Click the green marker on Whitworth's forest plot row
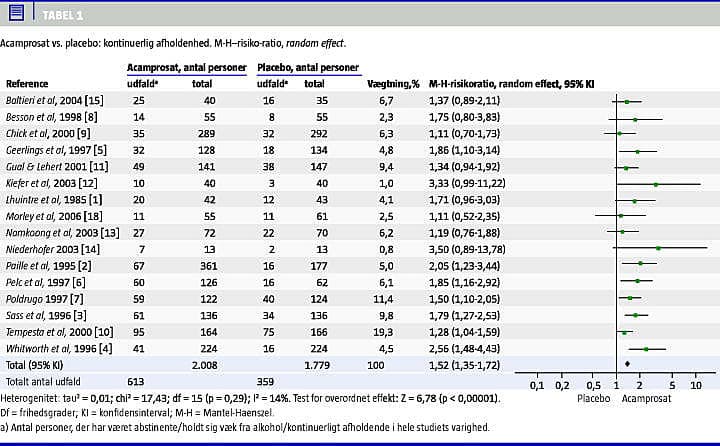This screenshot has height=446, width=720. click(646, 348)
